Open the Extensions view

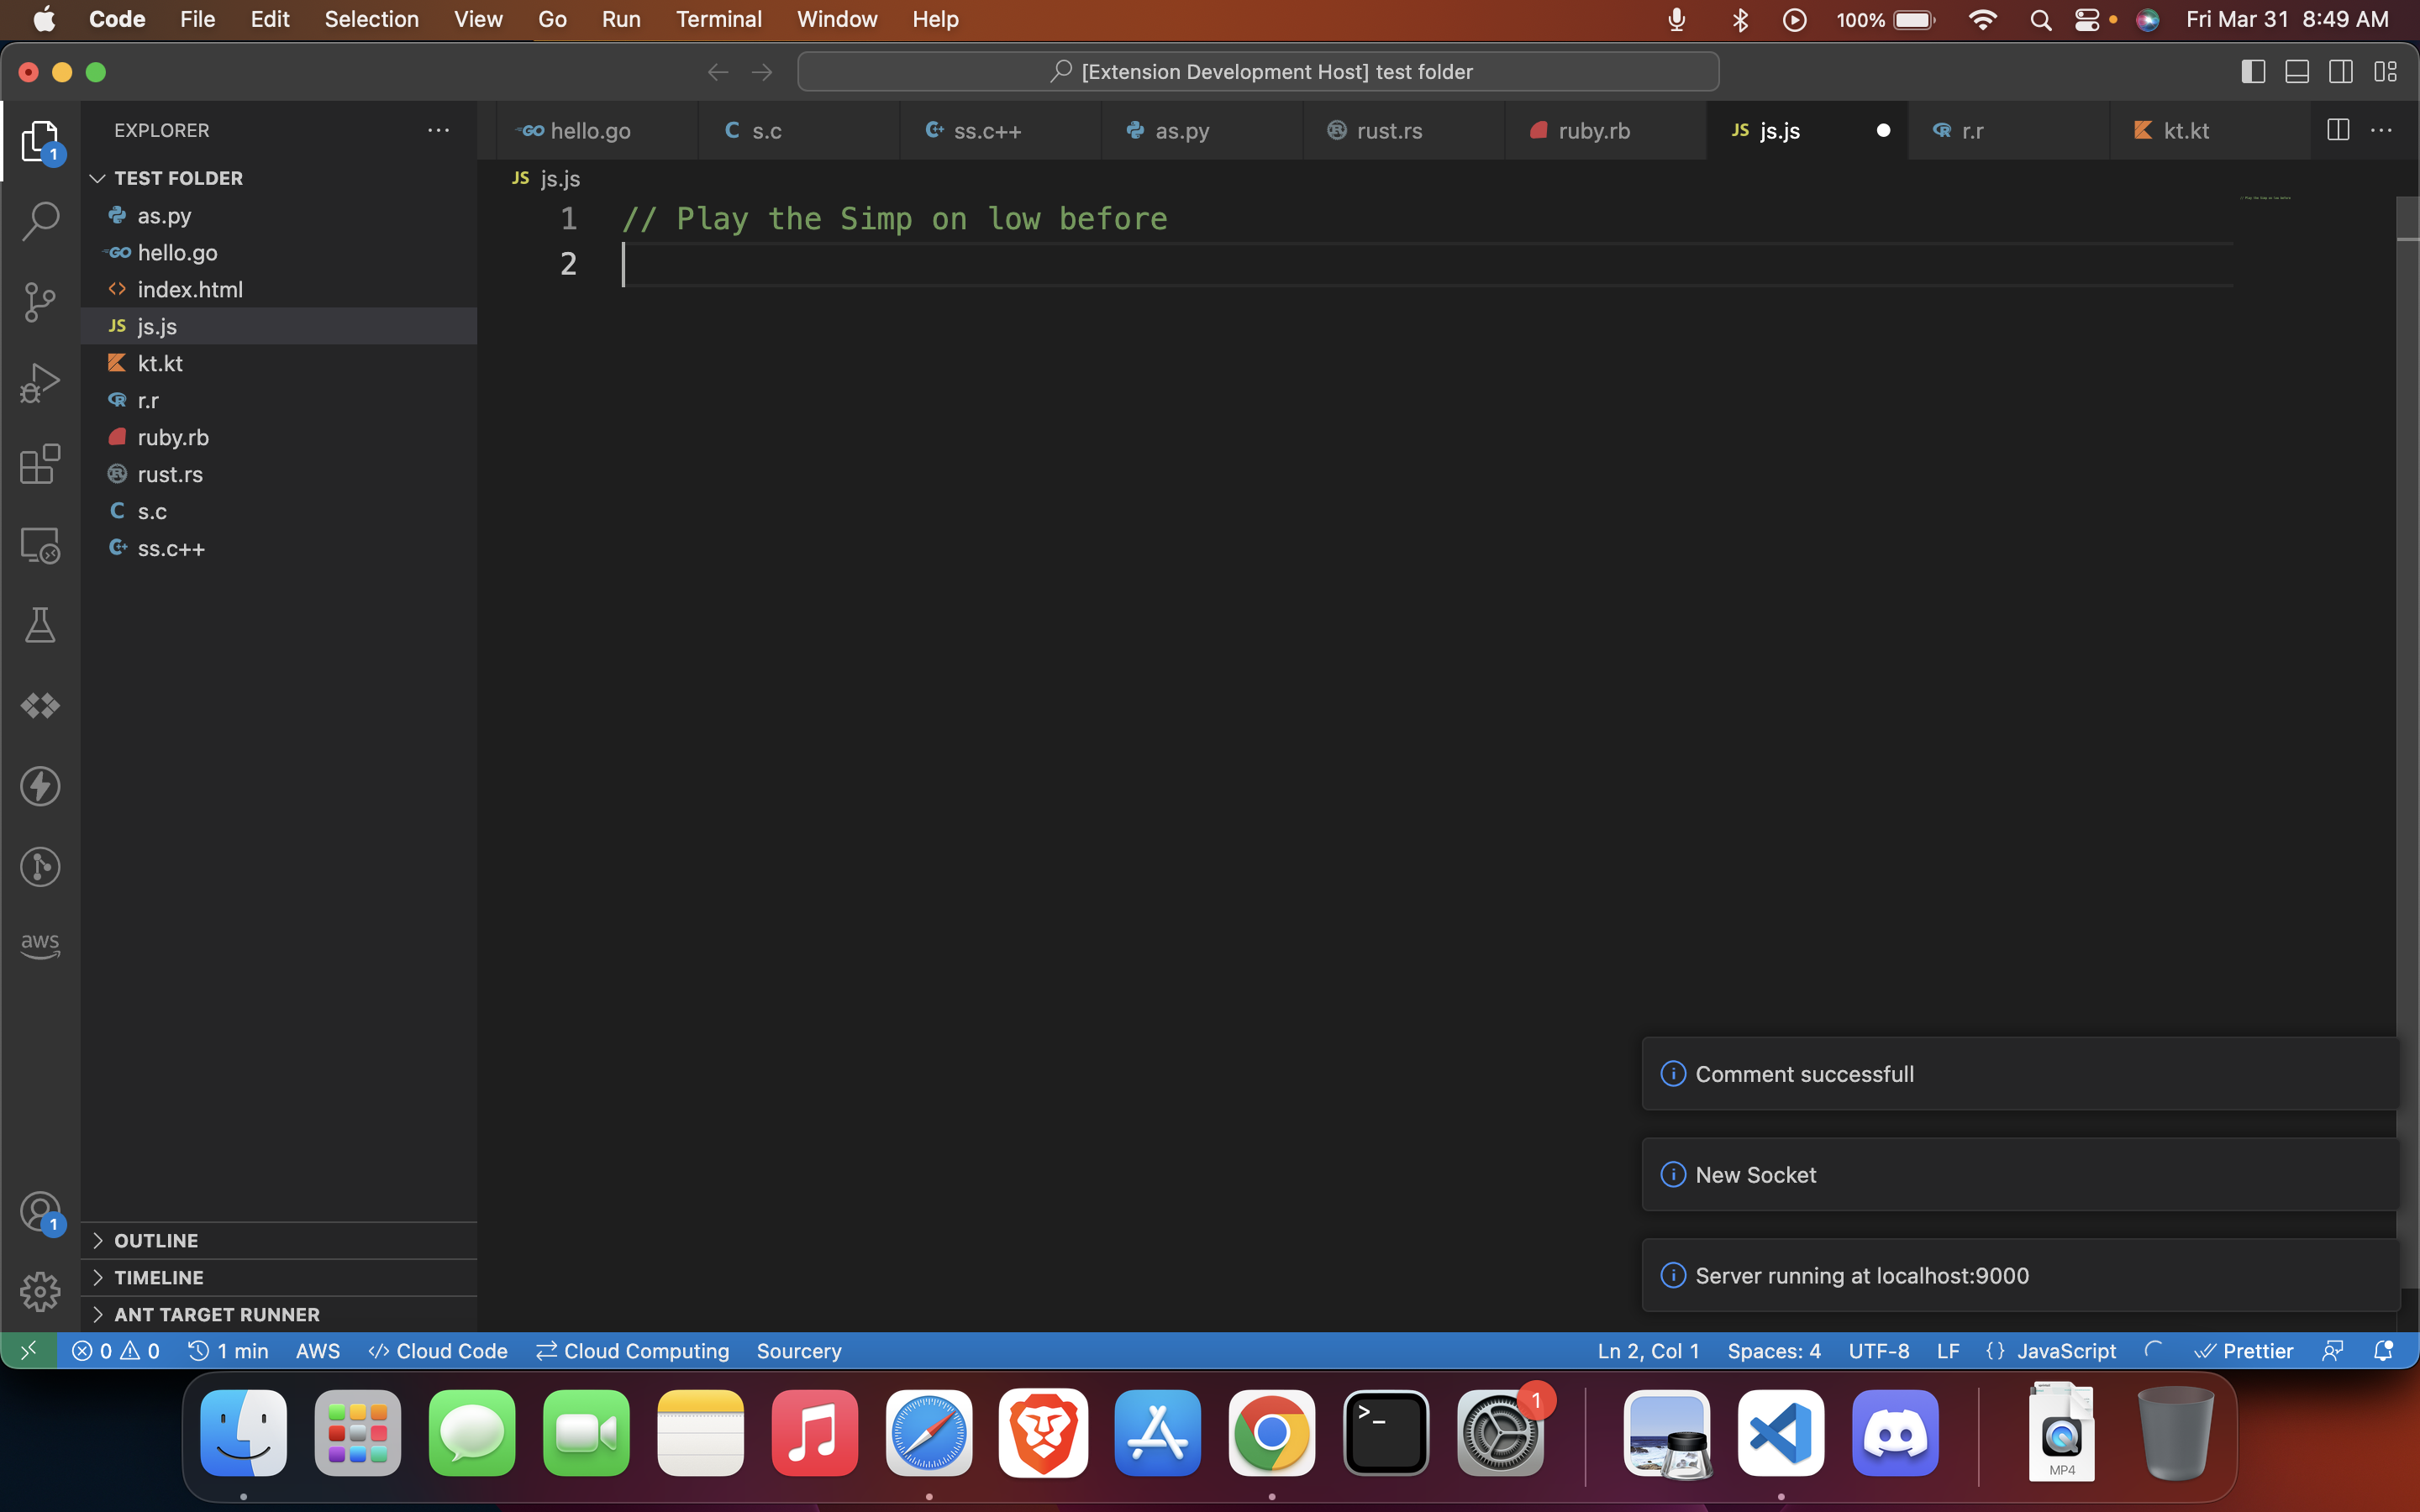click(x=40, y=464)
